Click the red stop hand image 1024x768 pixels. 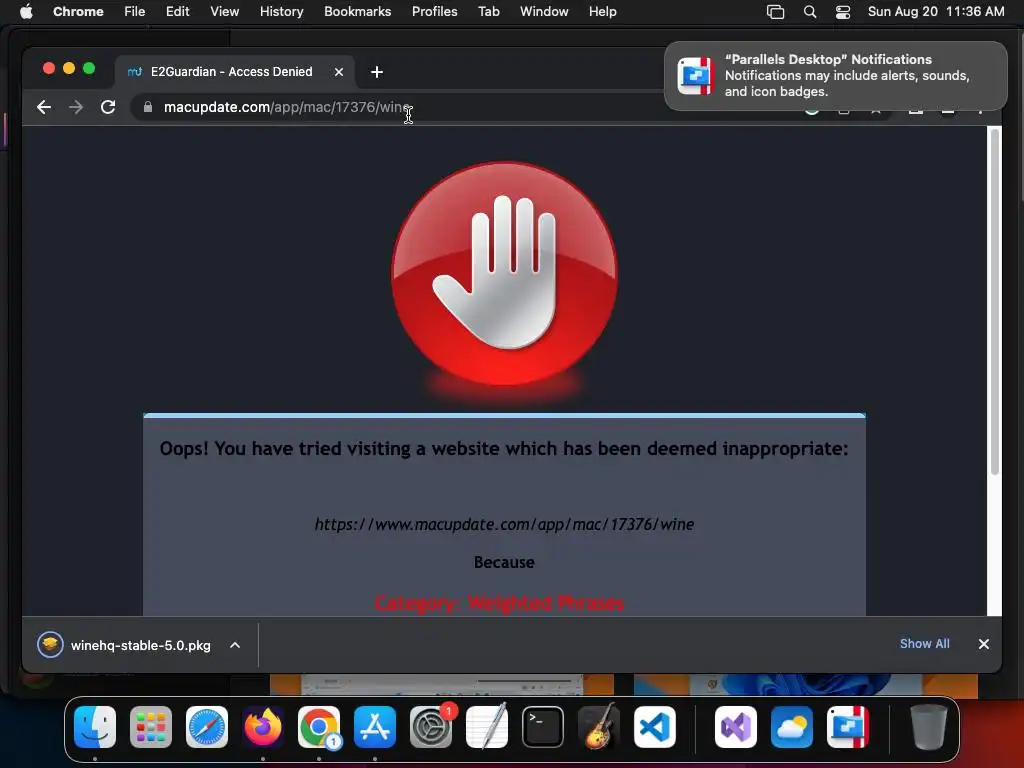(x=504, y=274)
